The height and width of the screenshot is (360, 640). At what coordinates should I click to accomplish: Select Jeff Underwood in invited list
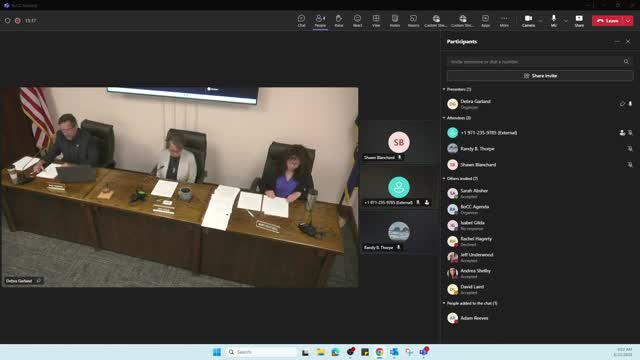(540, 257)
